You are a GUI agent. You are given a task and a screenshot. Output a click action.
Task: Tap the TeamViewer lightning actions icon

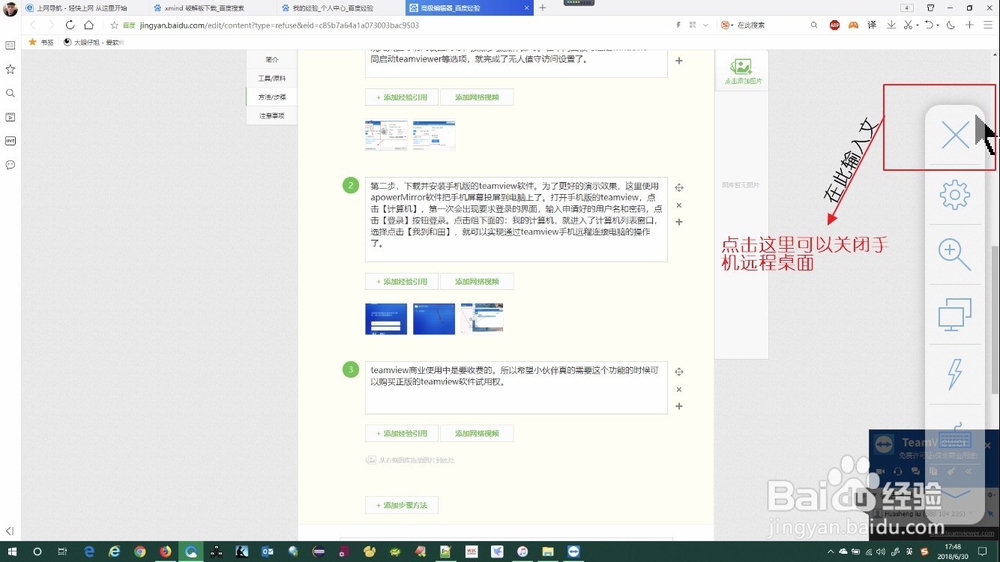[955, 374]
